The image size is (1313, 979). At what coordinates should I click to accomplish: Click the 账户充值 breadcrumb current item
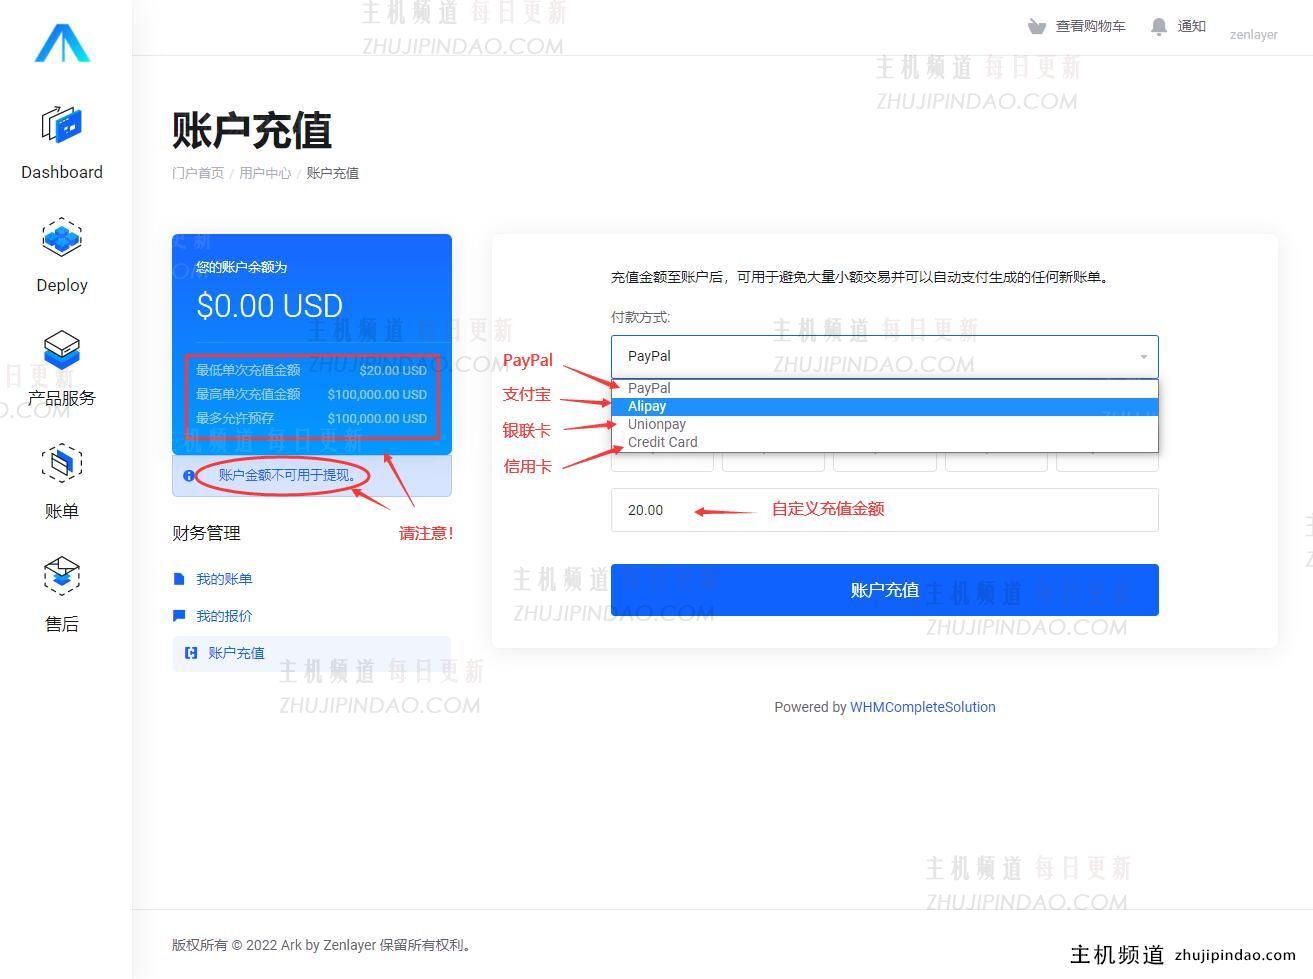tap(332, 173)
